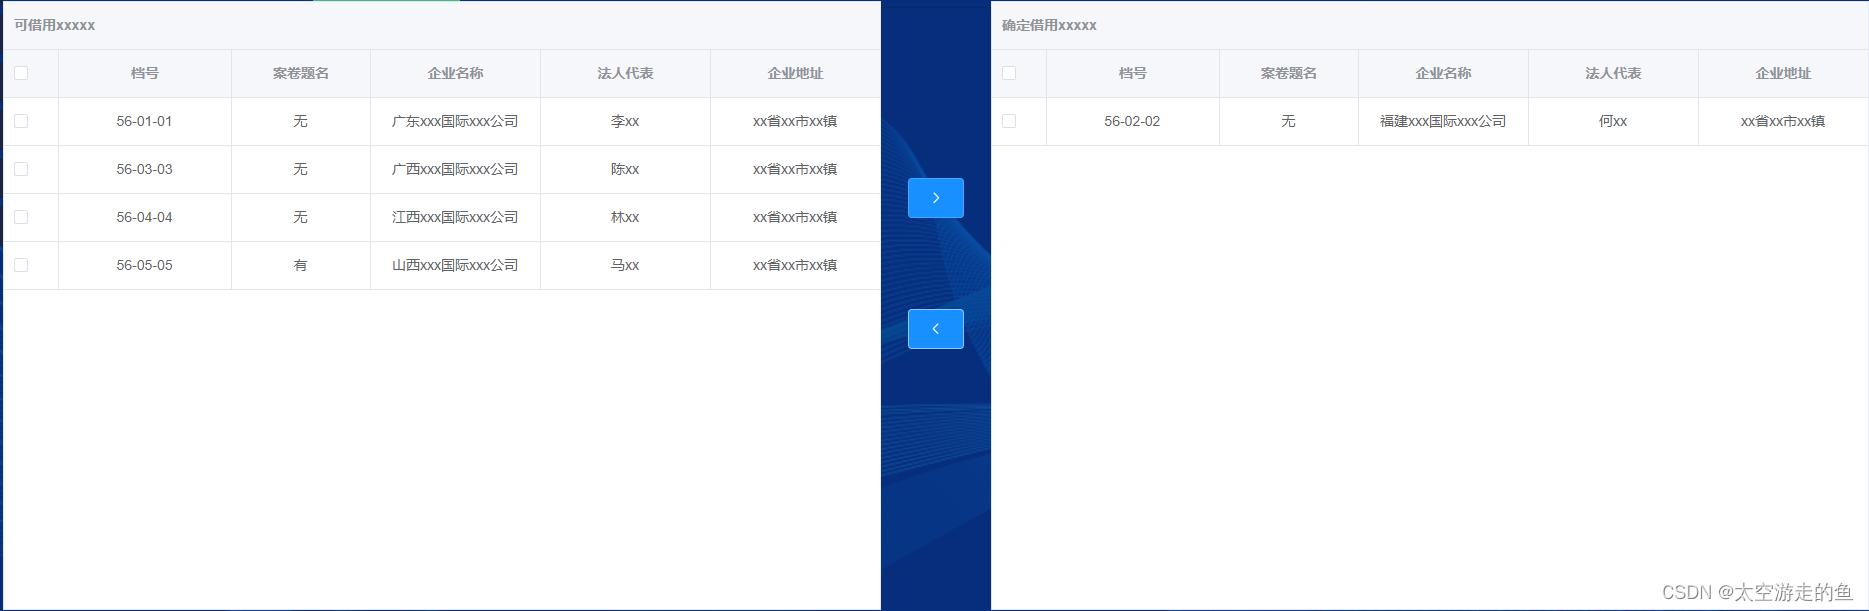Check the row 56-03-03 checkbox
The width and height of the screenshot is (1869, 611).
click(21, 169)
